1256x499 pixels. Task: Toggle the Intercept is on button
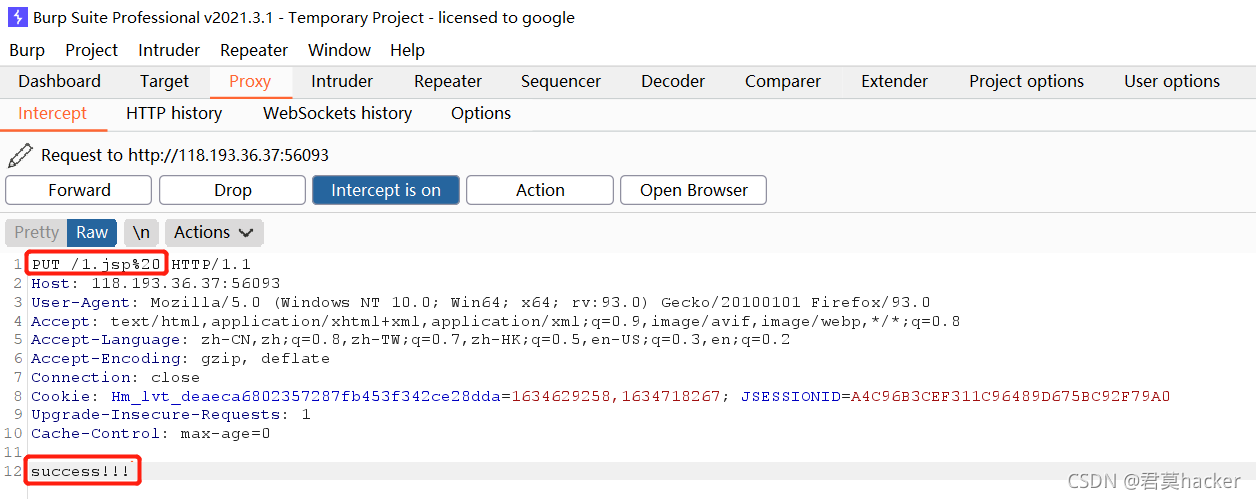pos(386,190)
